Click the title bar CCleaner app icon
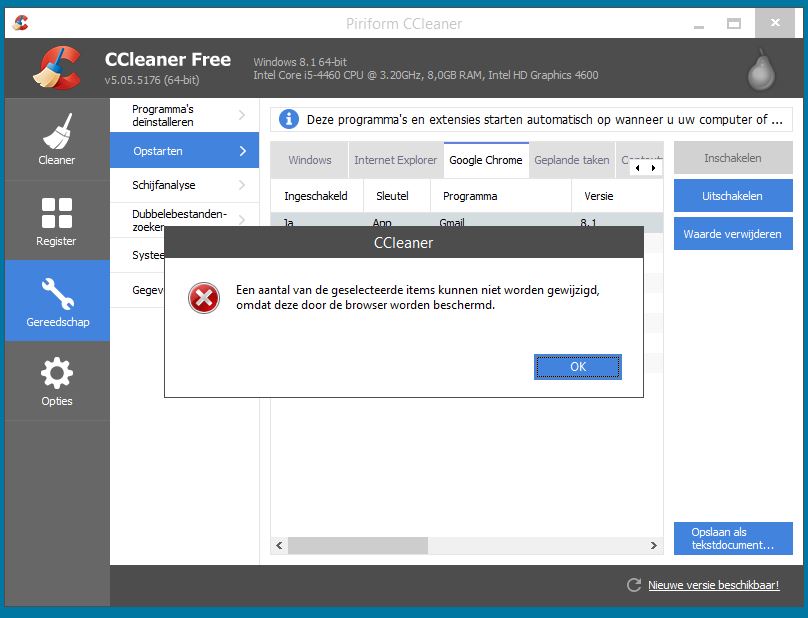Image resolution: width=808 pixels, height=618 pixels. tap(21, 23)
